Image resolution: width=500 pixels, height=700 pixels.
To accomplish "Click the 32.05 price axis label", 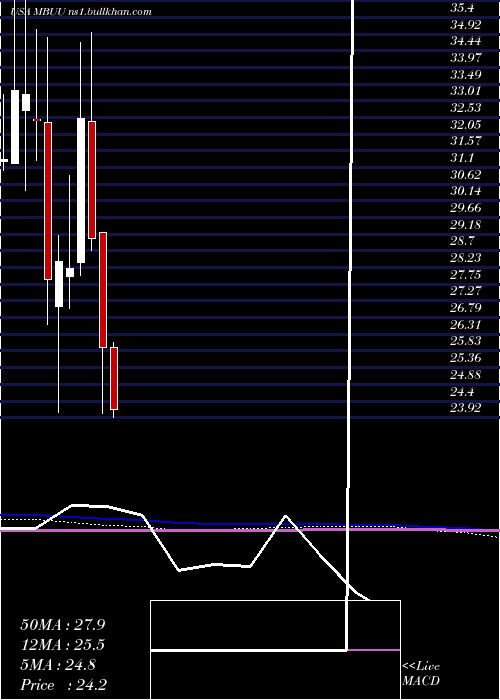I will tap(466, 124).
